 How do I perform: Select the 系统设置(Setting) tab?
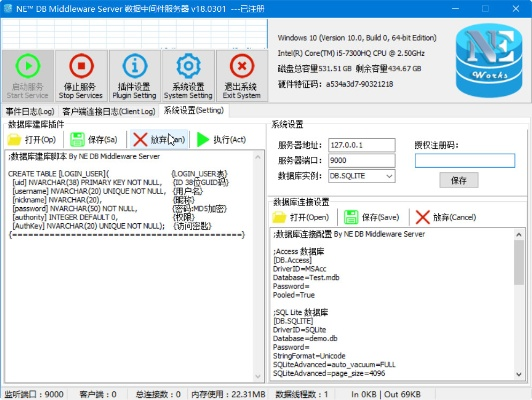(194, 111)
